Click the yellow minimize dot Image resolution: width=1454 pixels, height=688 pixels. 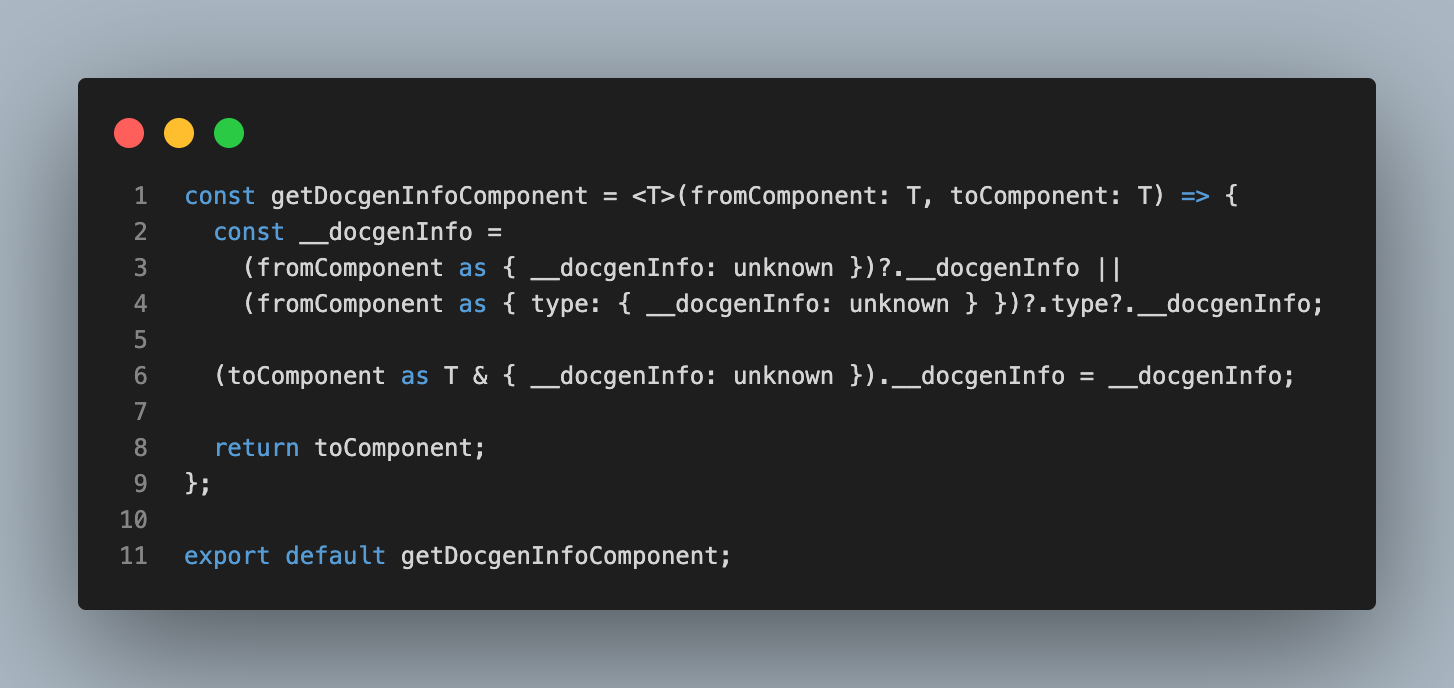(x=179, y=133)
